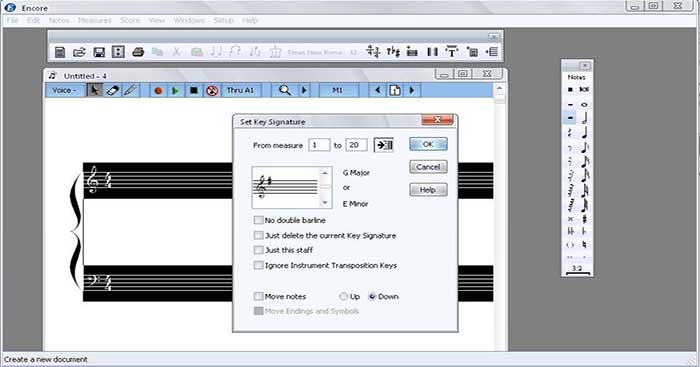Screen dimensions: 700x367
Task: Select the Eraser tool in score toolbar
Action: tap(112, 91)
